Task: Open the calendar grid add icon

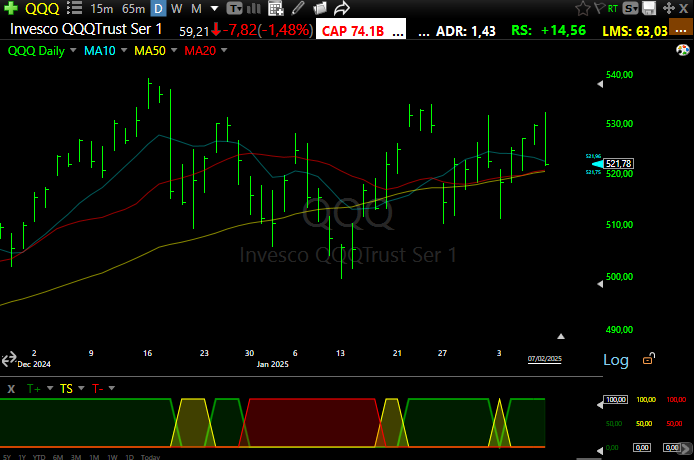Action: pyautogui.click(x=276, y=8)
